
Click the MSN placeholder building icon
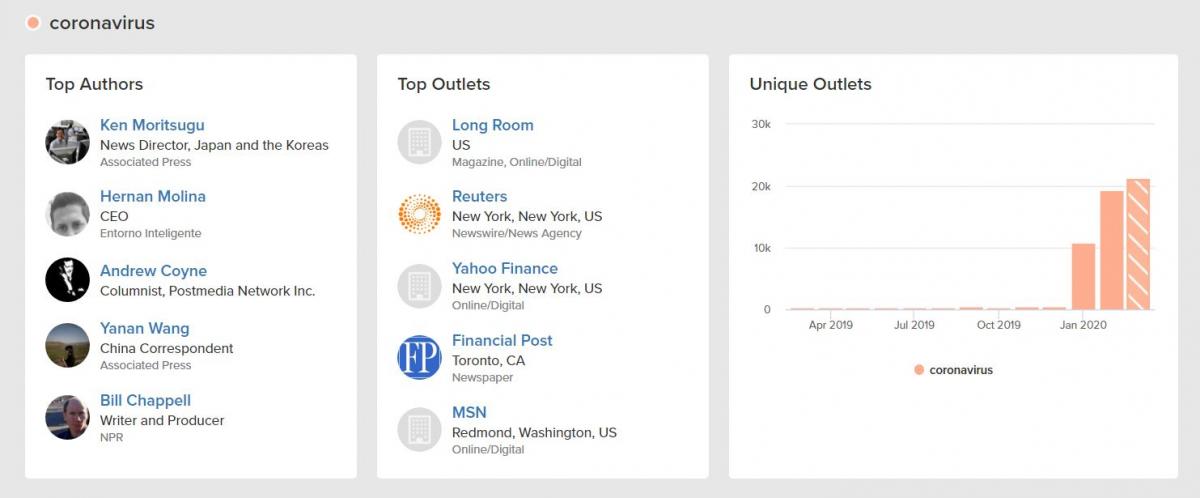(419, 430)
